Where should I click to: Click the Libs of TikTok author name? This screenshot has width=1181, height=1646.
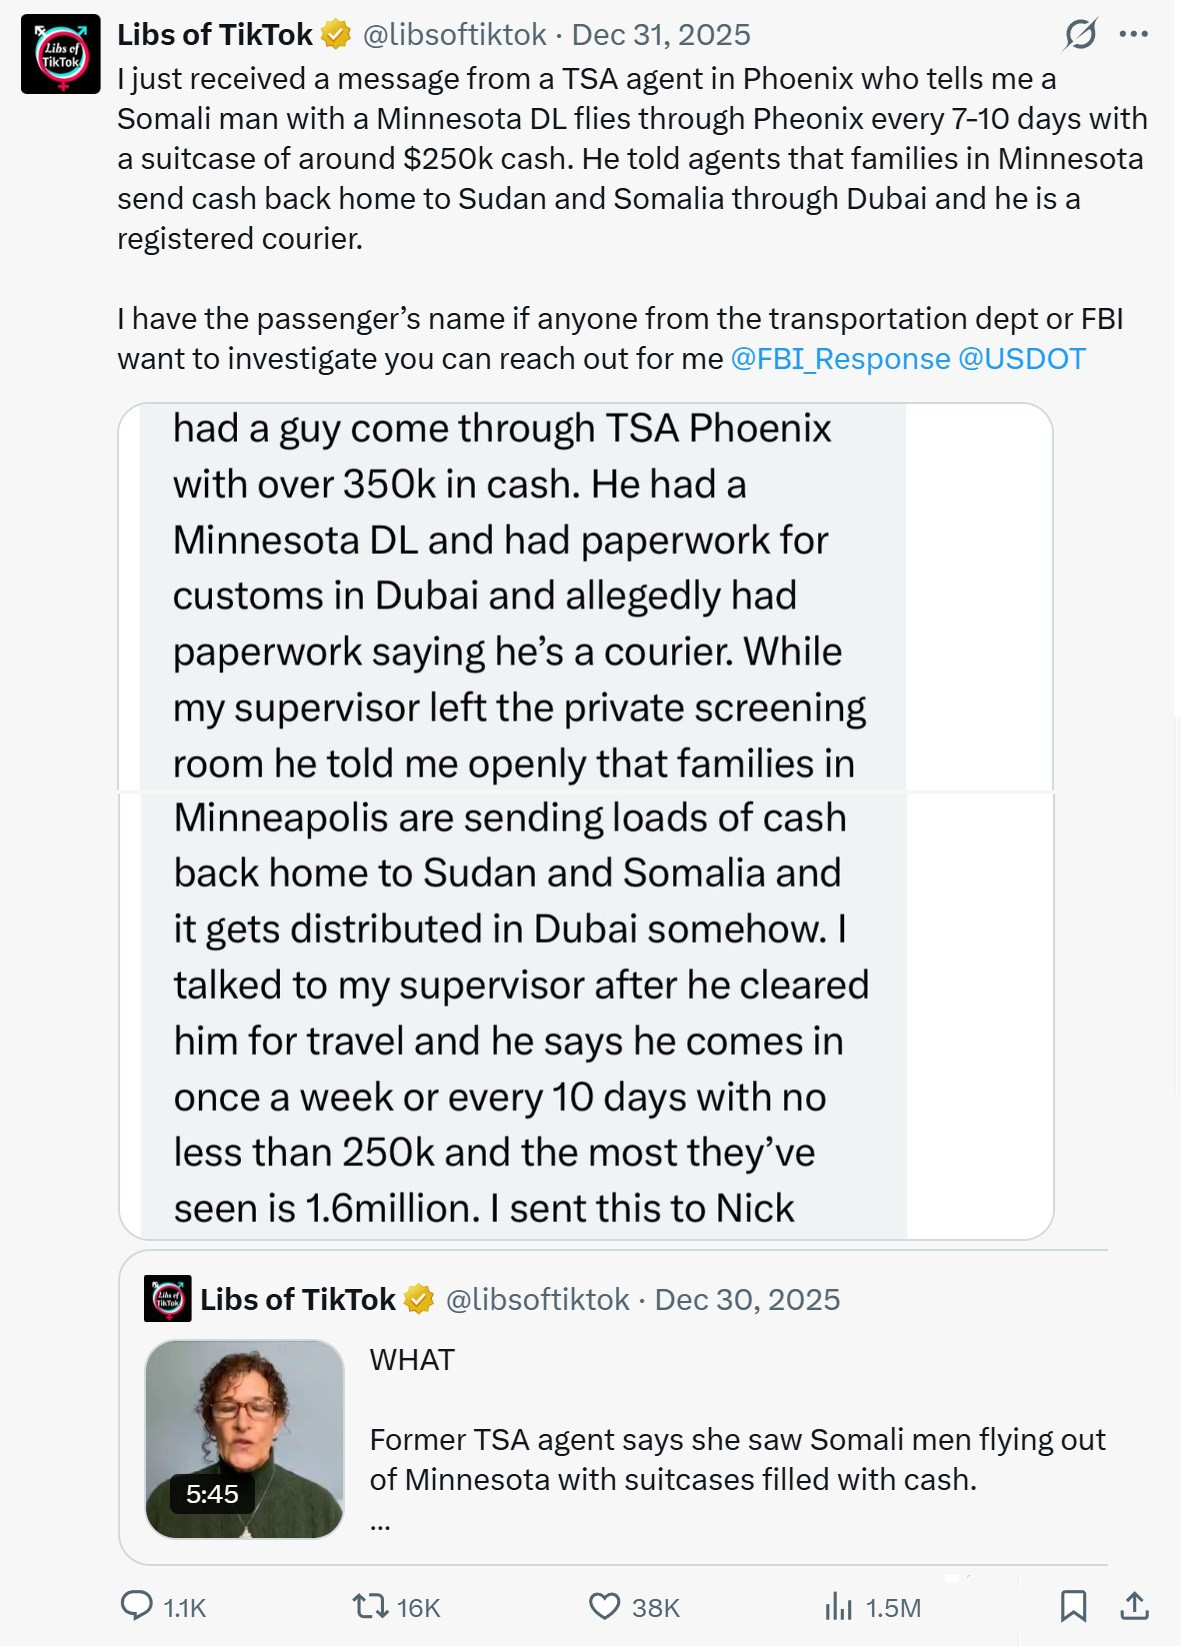coord(215,35)
